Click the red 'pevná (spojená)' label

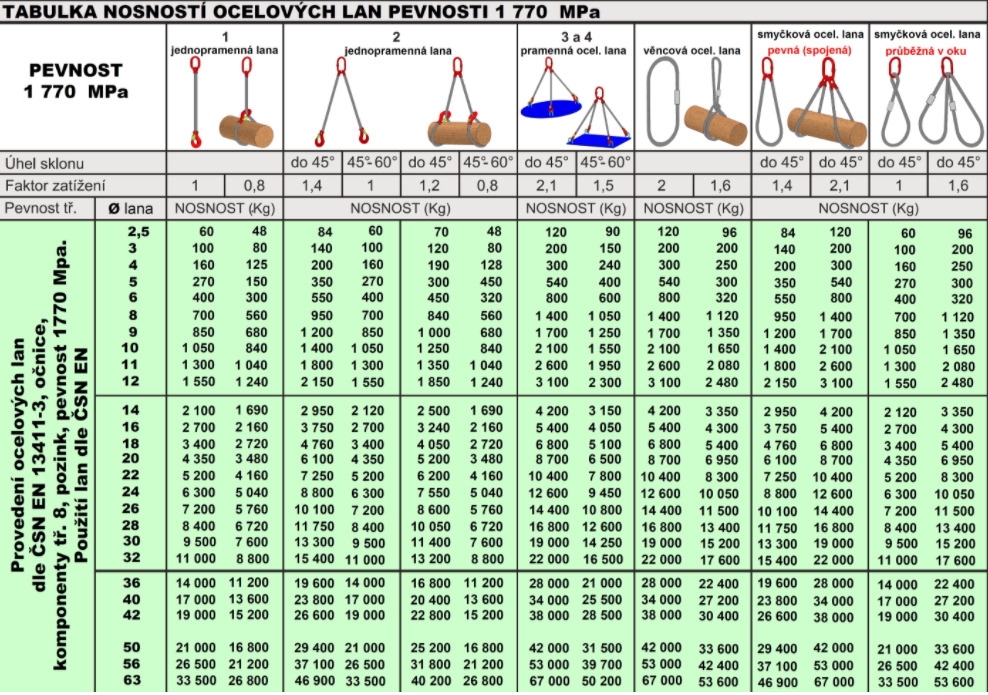pyautogui.click(x=809, y=50)
